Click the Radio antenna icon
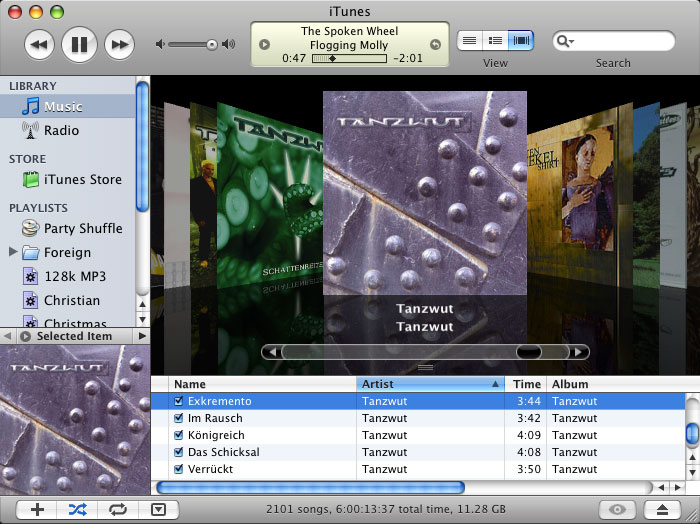 click(x=30, y=130)
